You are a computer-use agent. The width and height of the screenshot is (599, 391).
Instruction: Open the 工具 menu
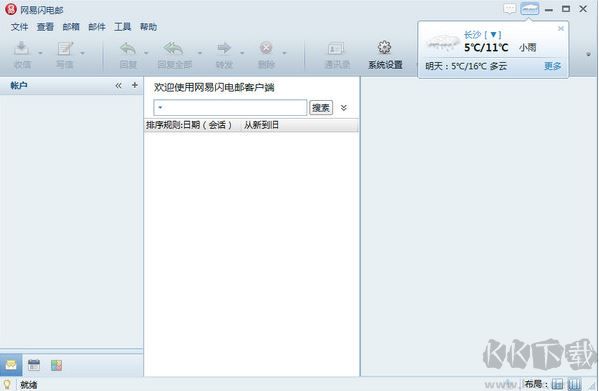123,27
